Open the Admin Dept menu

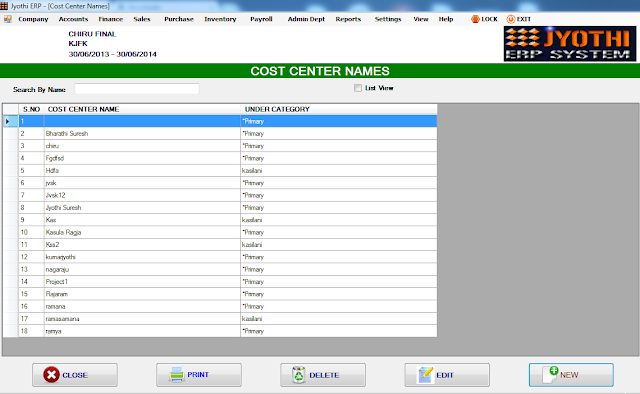[306, 19]
